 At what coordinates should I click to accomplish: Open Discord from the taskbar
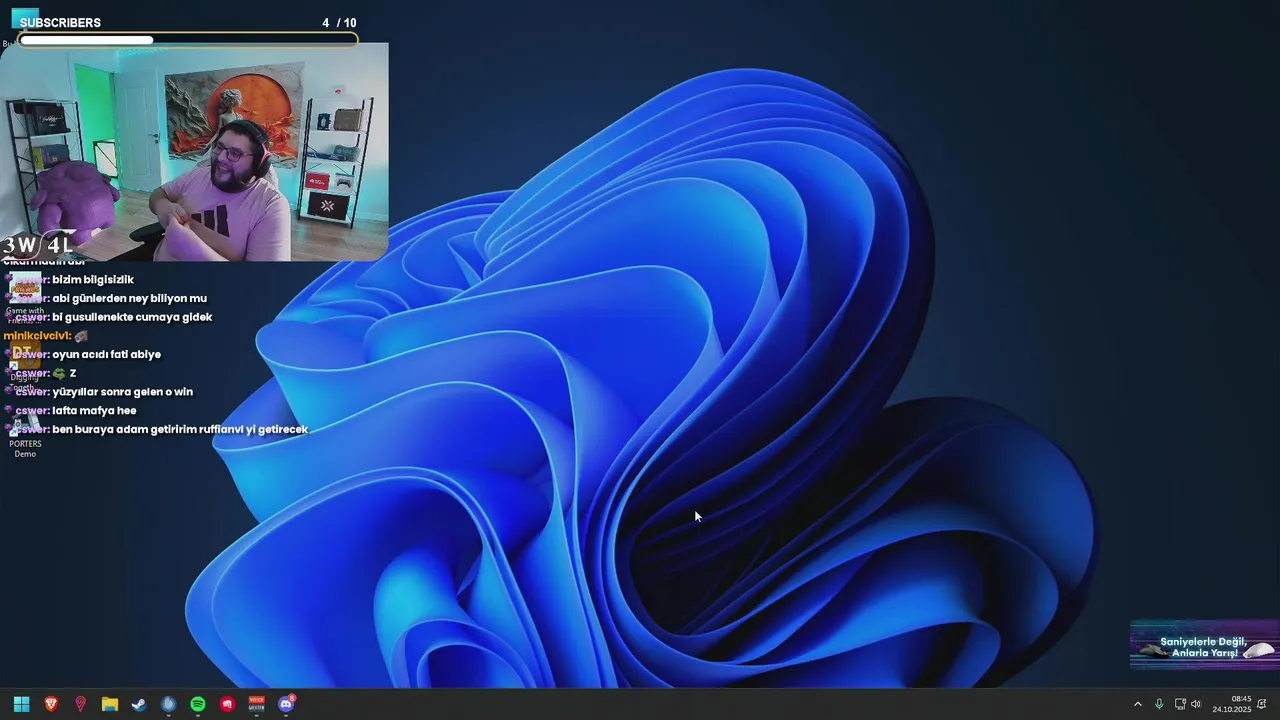286,704
